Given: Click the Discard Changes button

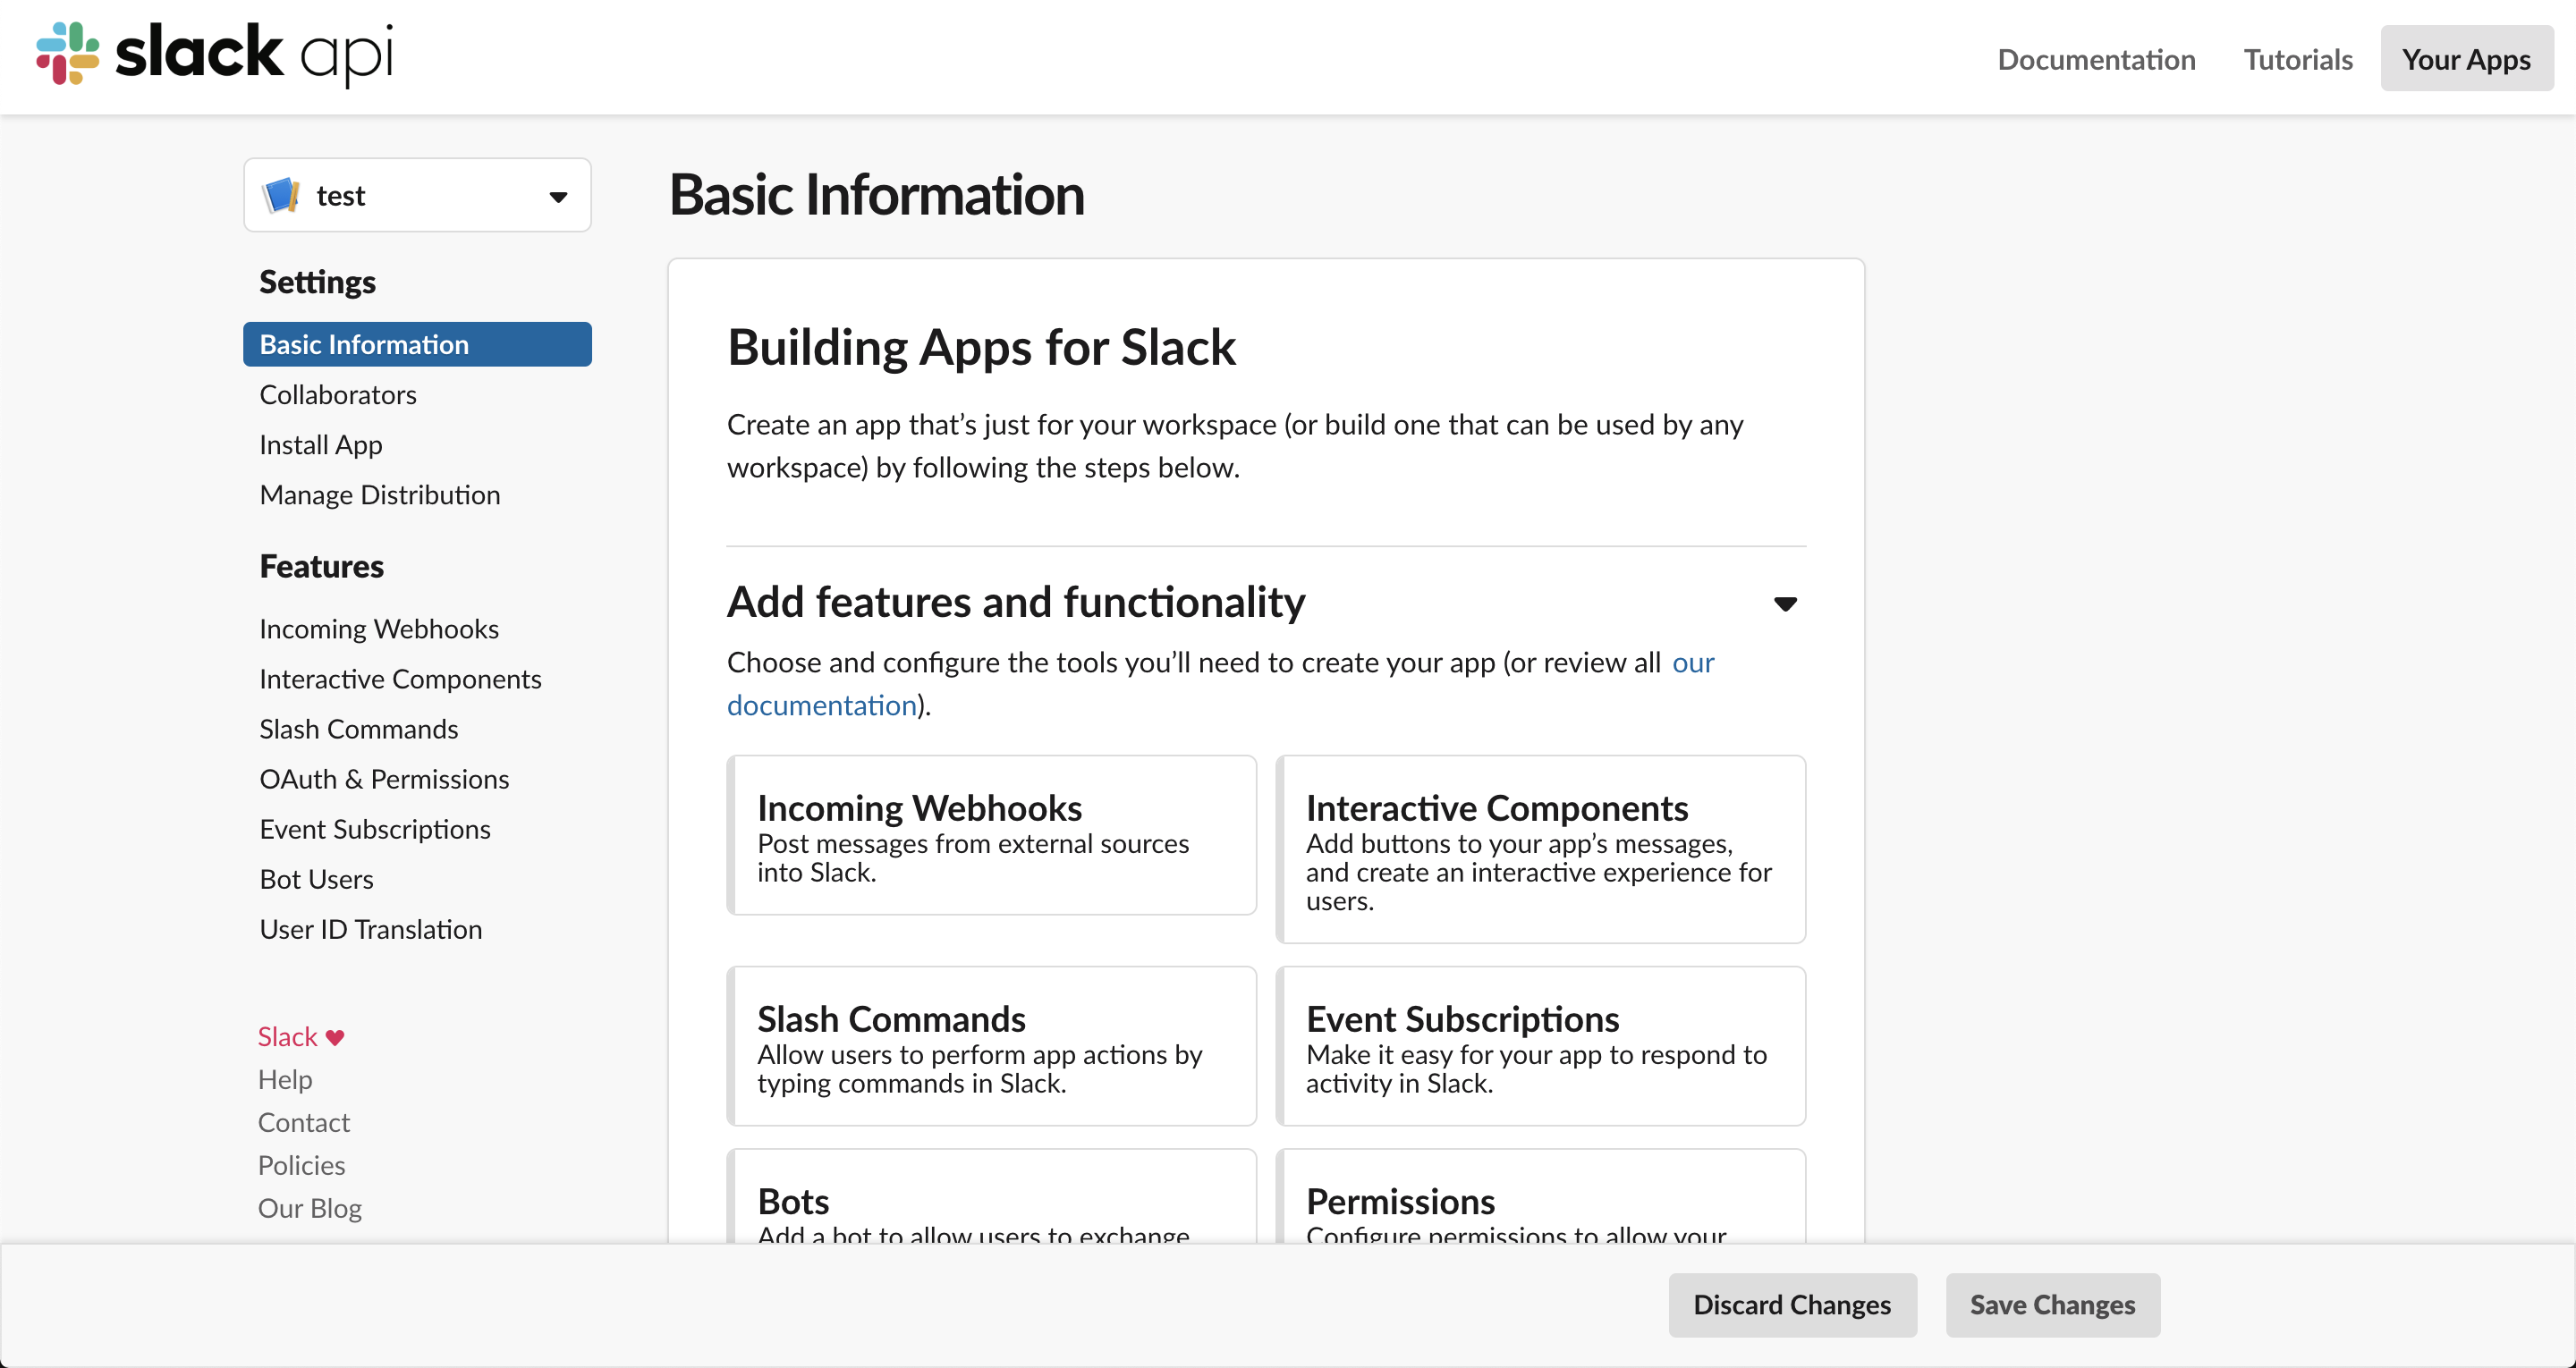Looking at the screenshot, I should (1792, 1305).
